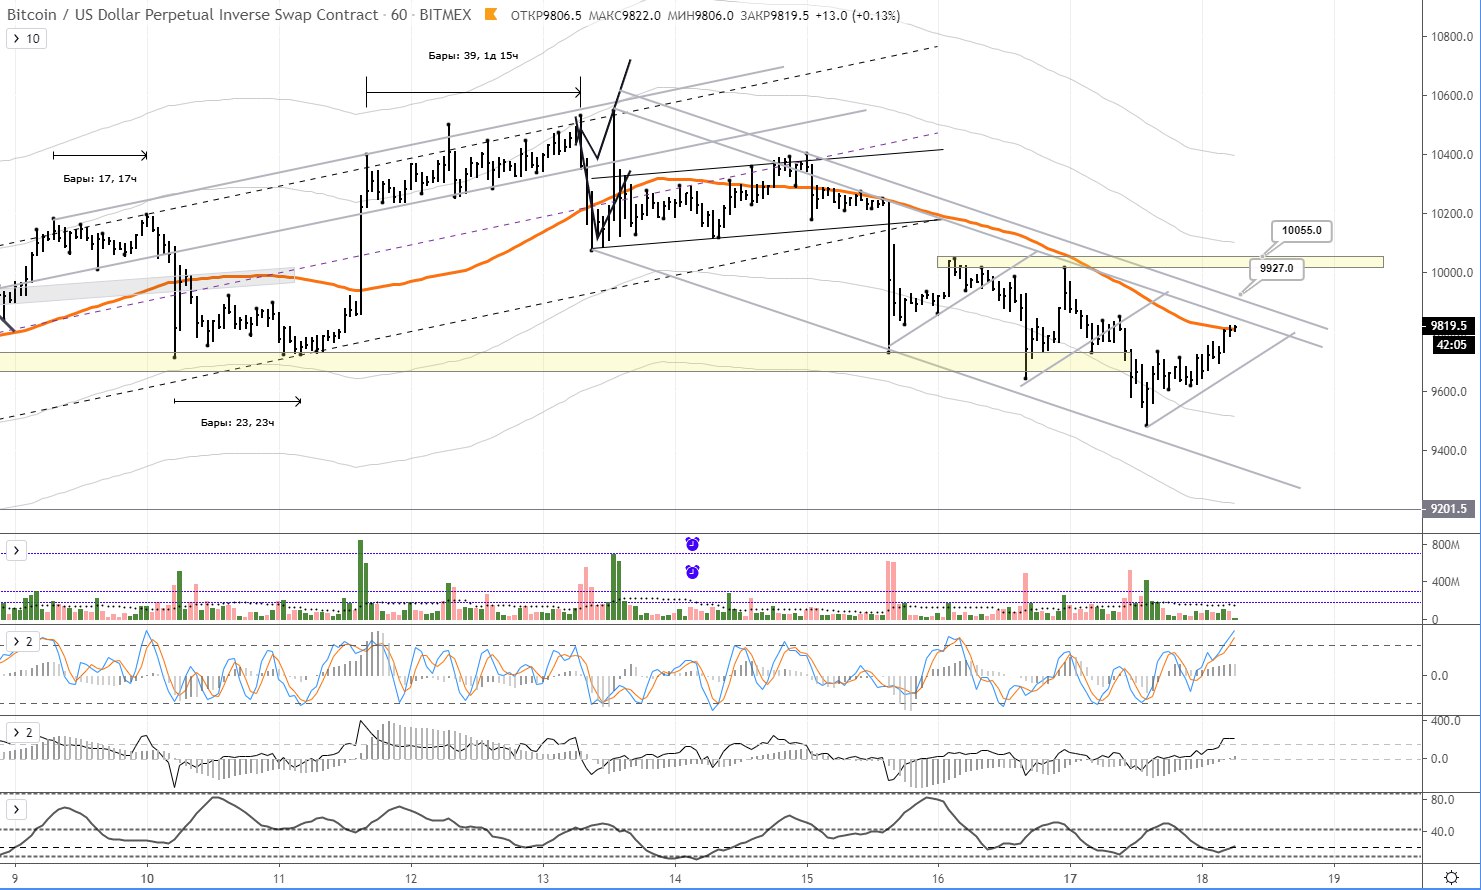Select the Бары: 17, 17ч measurement
Image resolution: width=1481 pixels, height=890 pixels.
pos(100,178)
